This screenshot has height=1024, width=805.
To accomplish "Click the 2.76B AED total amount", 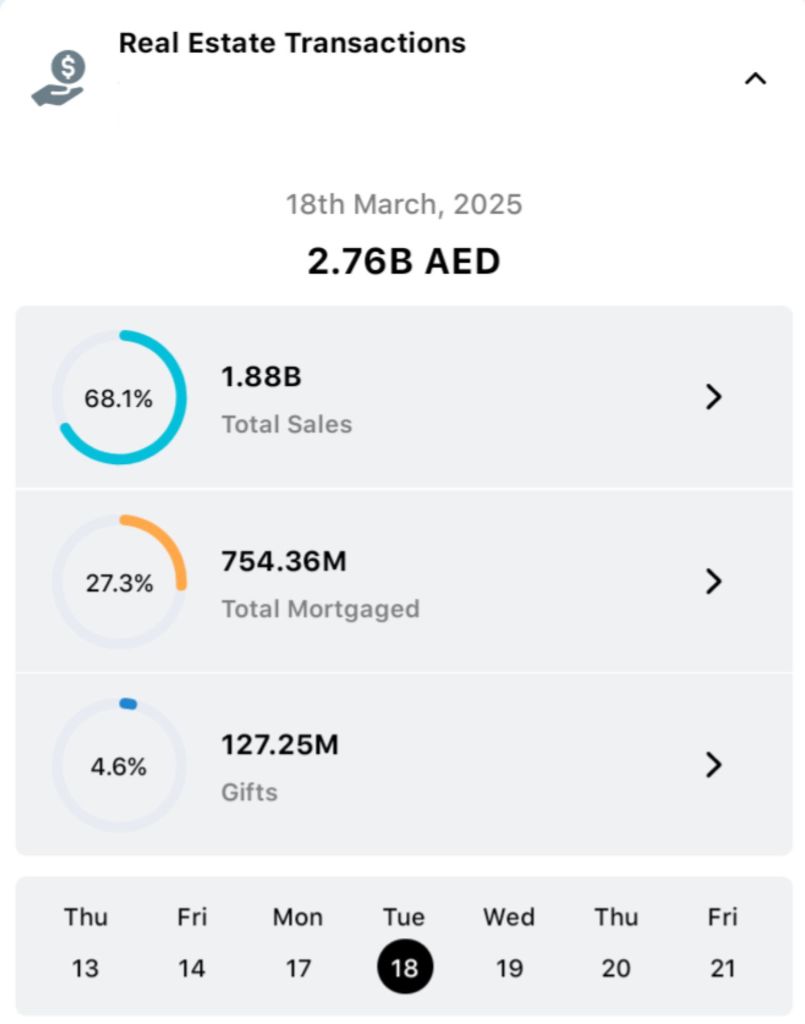I will [x=403, y=261].
